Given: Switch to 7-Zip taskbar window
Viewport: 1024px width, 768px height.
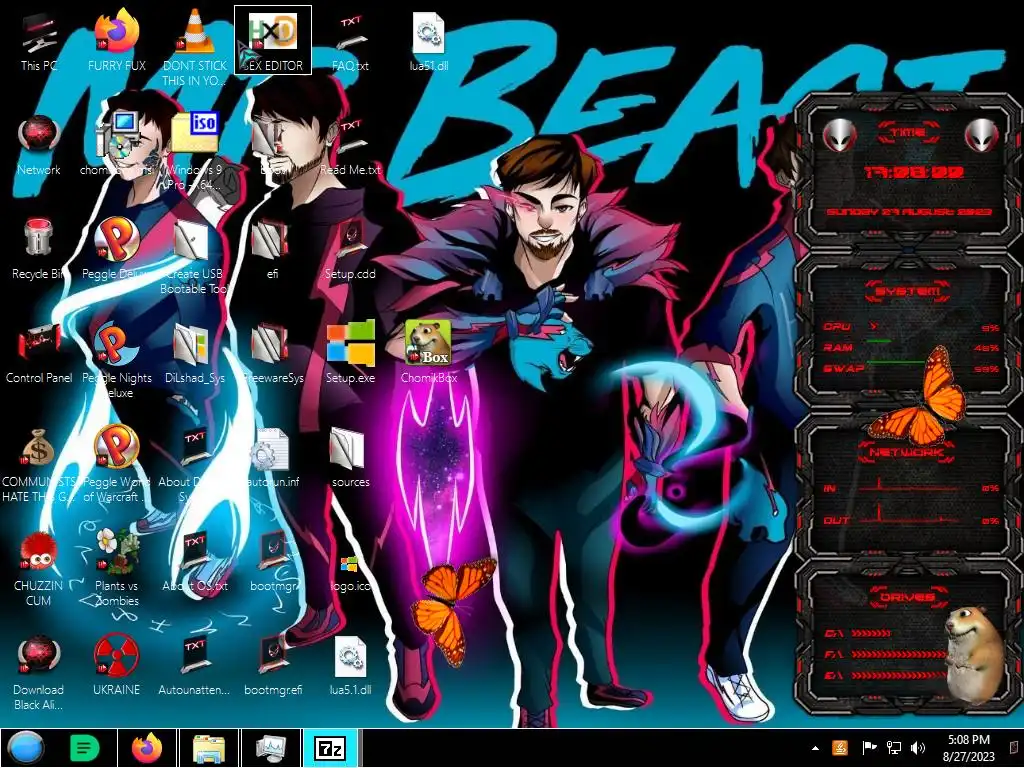Looking at the screenshot, I should 331,748.
